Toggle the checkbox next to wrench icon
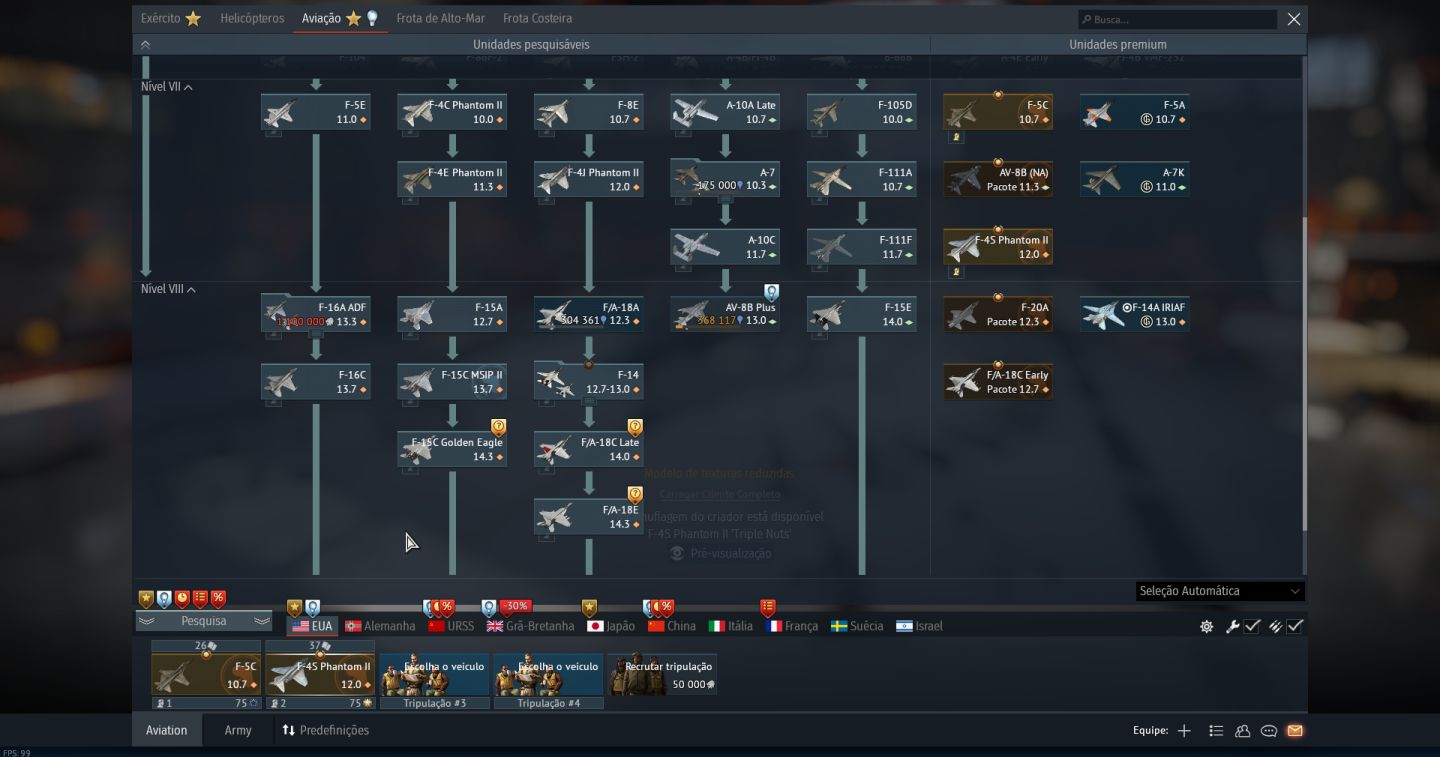Image resolution: width=1440 pixels, height=757 pixels. (x=1251, y=627)
